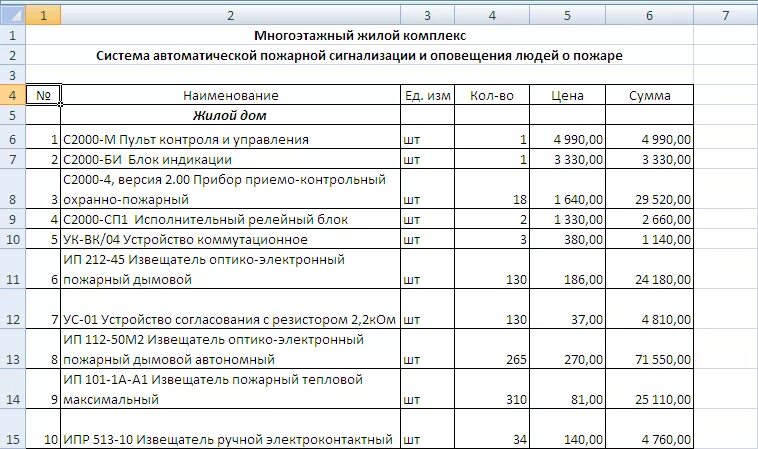Click the subtitle about пожарной сигнализации
The width and height of the screenshot is (758, 449).
click(359, 56)
